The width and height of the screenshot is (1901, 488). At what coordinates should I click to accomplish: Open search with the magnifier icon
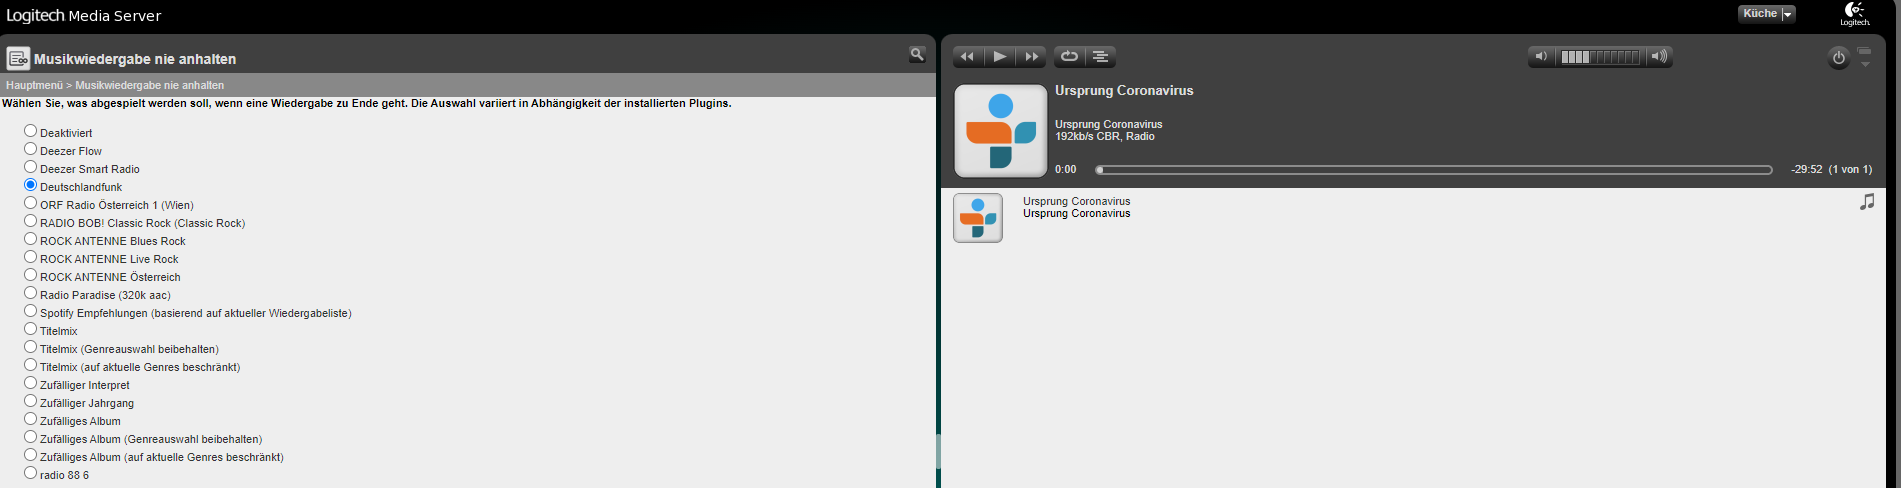point(917,55)
